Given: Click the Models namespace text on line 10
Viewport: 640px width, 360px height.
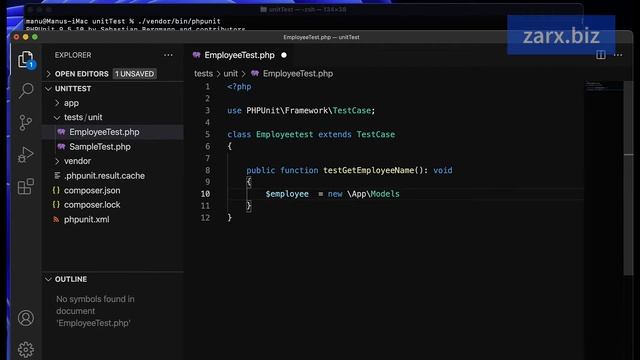Looking at the screenshot, I should pyautogui.click(x=385, y=194).
